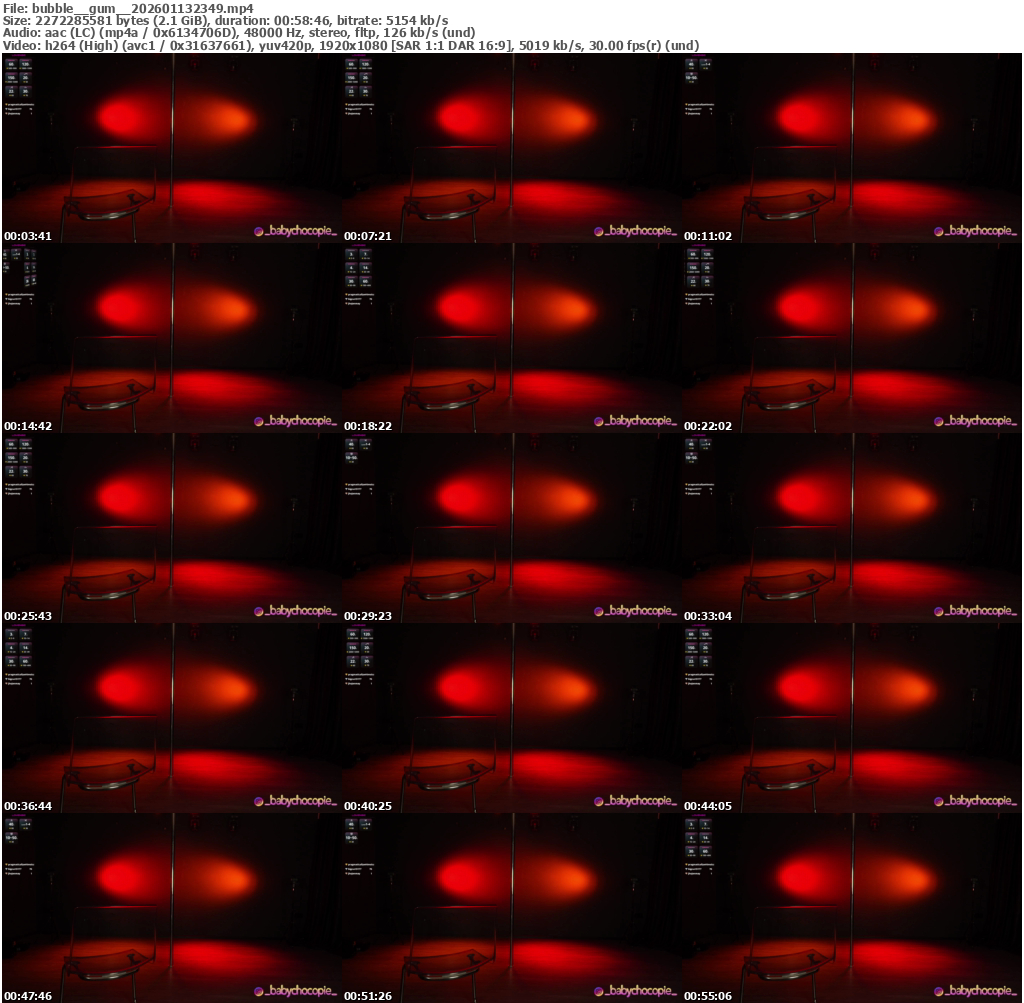Open the thumbnail at 00:29:23
Image resolution: width=1024 pixels, height=1003 pixels.
(511, 528)
